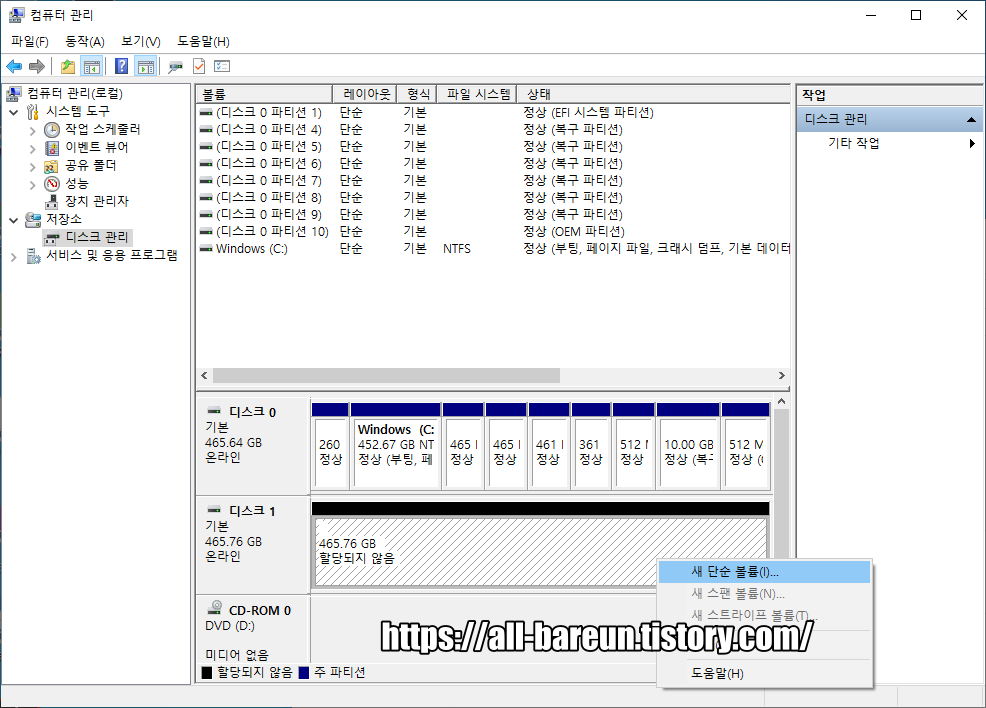Click the disk view scroll-up arrow
Viewport: 986px width, 708px height.
(782, 402)
